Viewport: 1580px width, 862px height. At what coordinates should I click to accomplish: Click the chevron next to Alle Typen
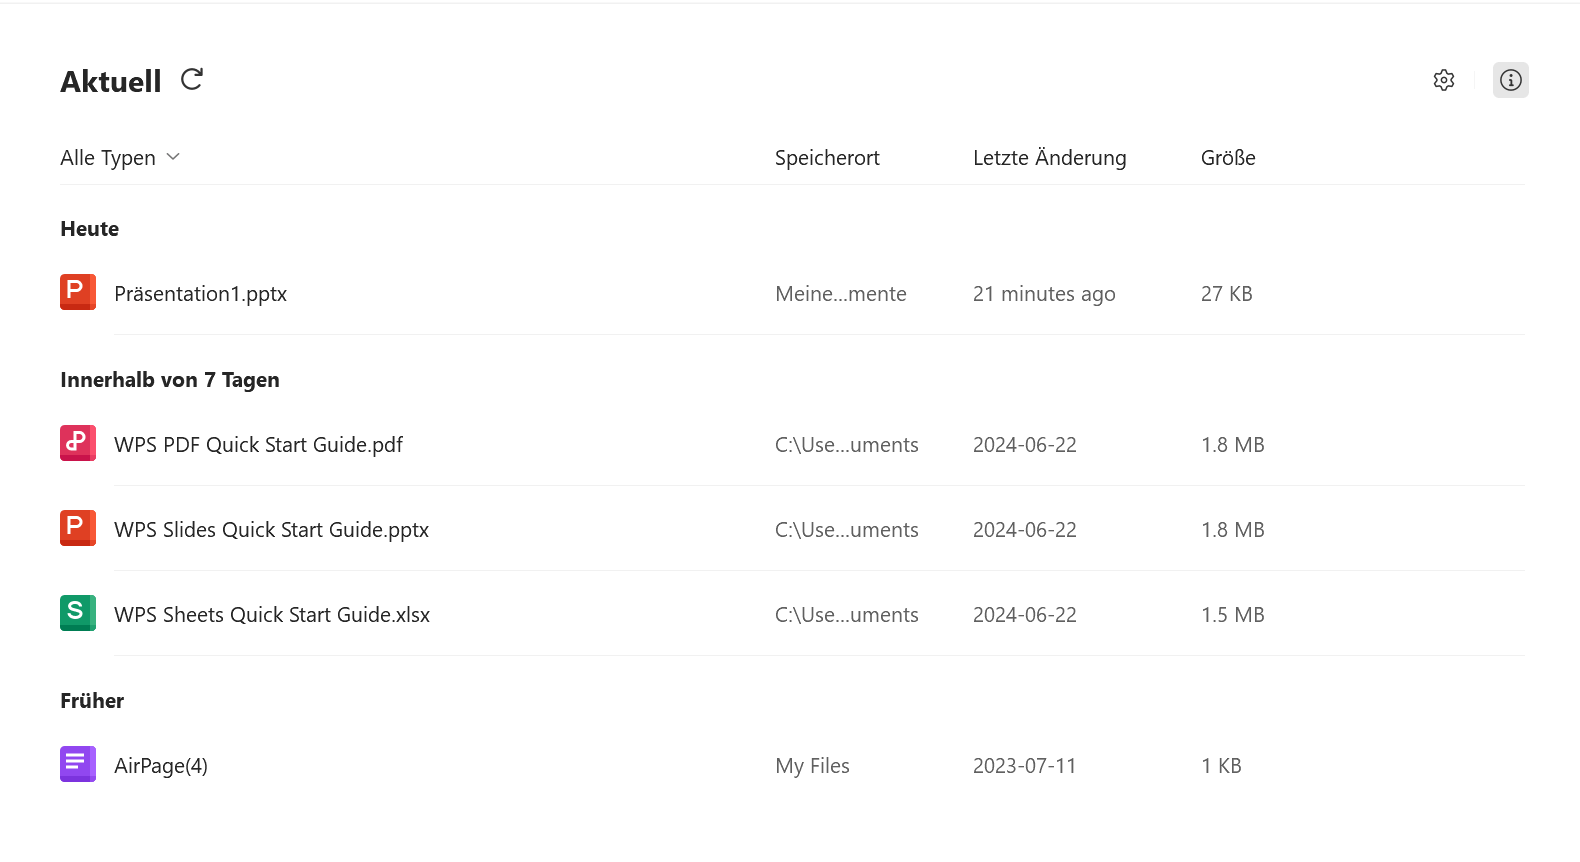[x=173, y=157]
